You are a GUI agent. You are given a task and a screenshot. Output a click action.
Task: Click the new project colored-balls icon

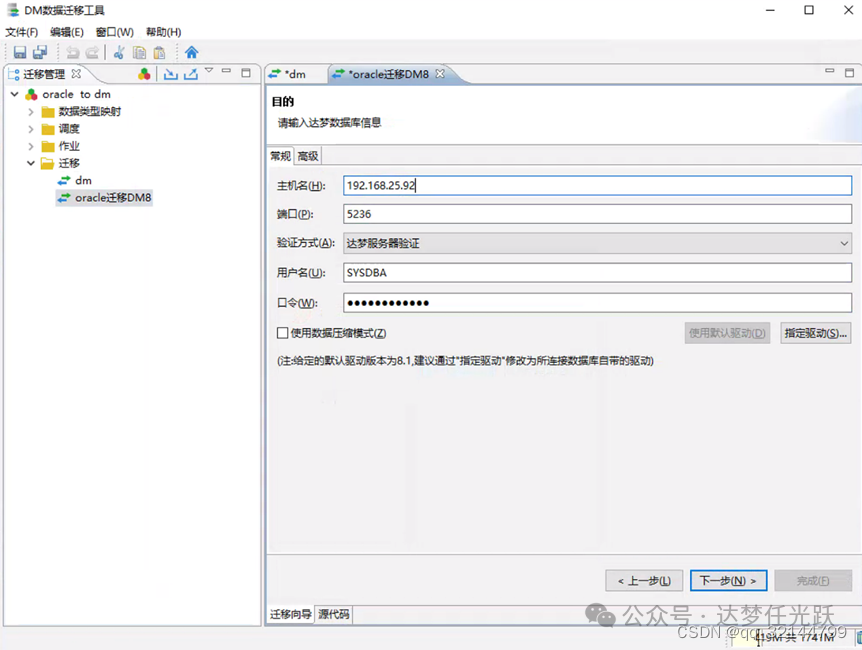point(144,74)
